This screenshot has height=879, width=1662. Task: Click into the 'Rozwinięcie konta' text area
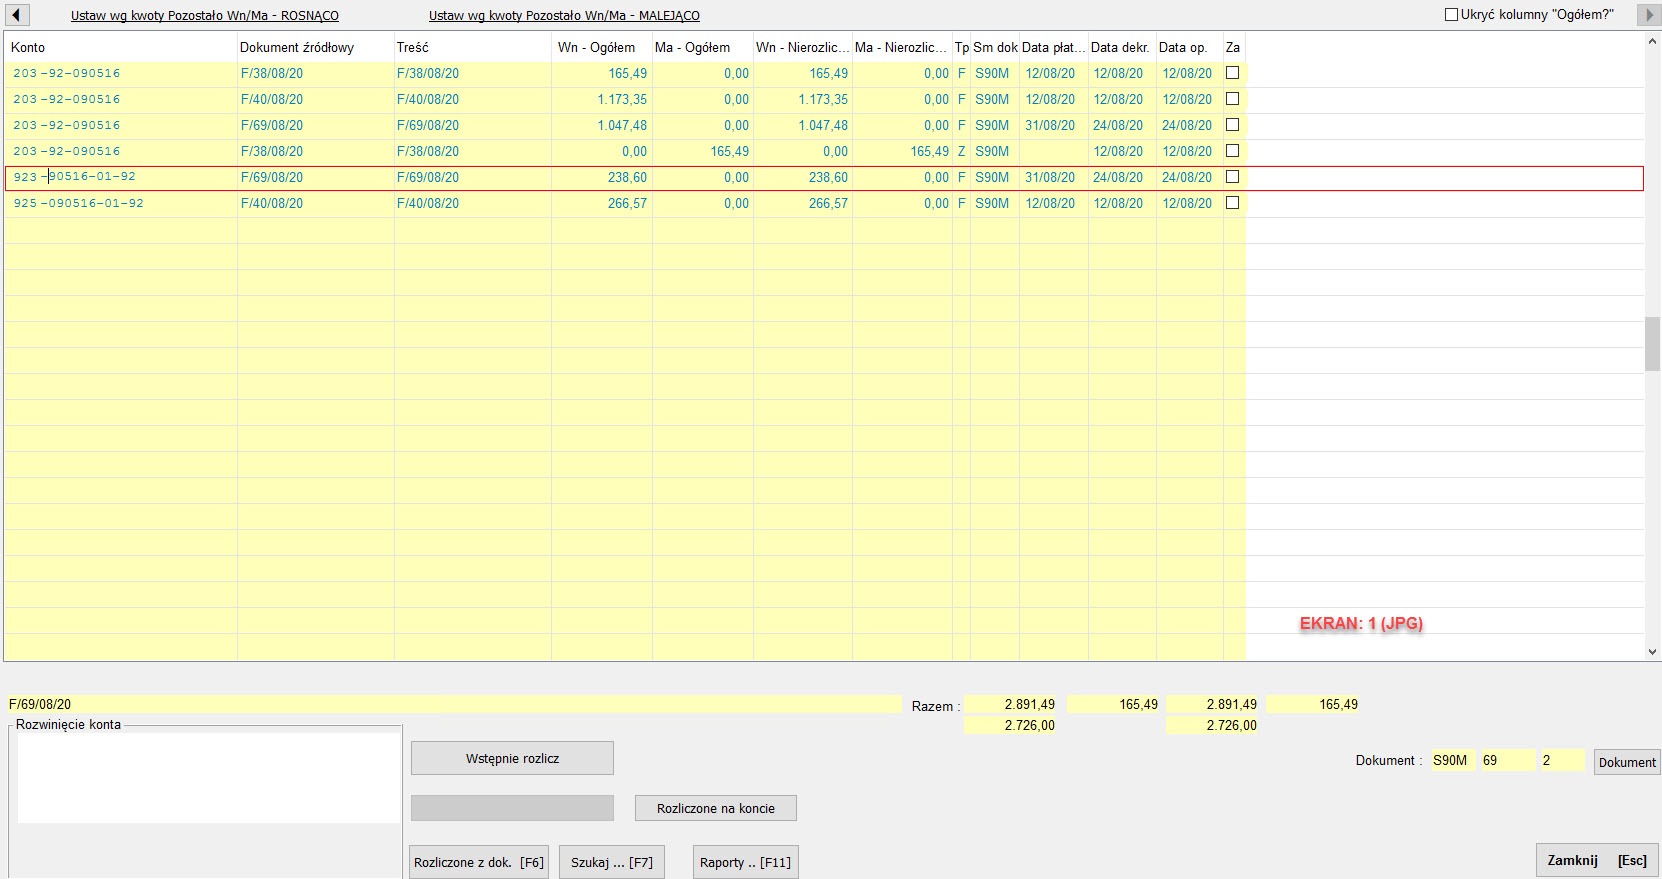[x=208, y=778]
